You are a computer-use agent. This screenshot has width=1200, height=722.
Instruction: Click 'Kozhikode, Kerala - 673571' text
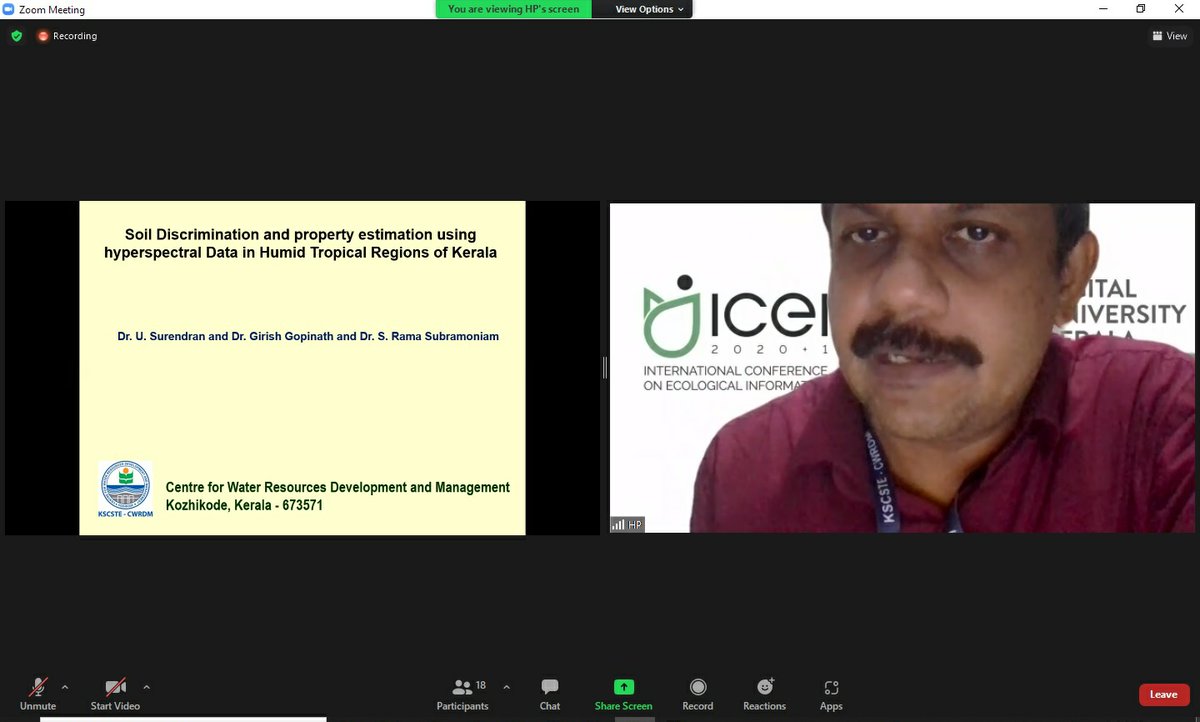click(x=244, y=506)
